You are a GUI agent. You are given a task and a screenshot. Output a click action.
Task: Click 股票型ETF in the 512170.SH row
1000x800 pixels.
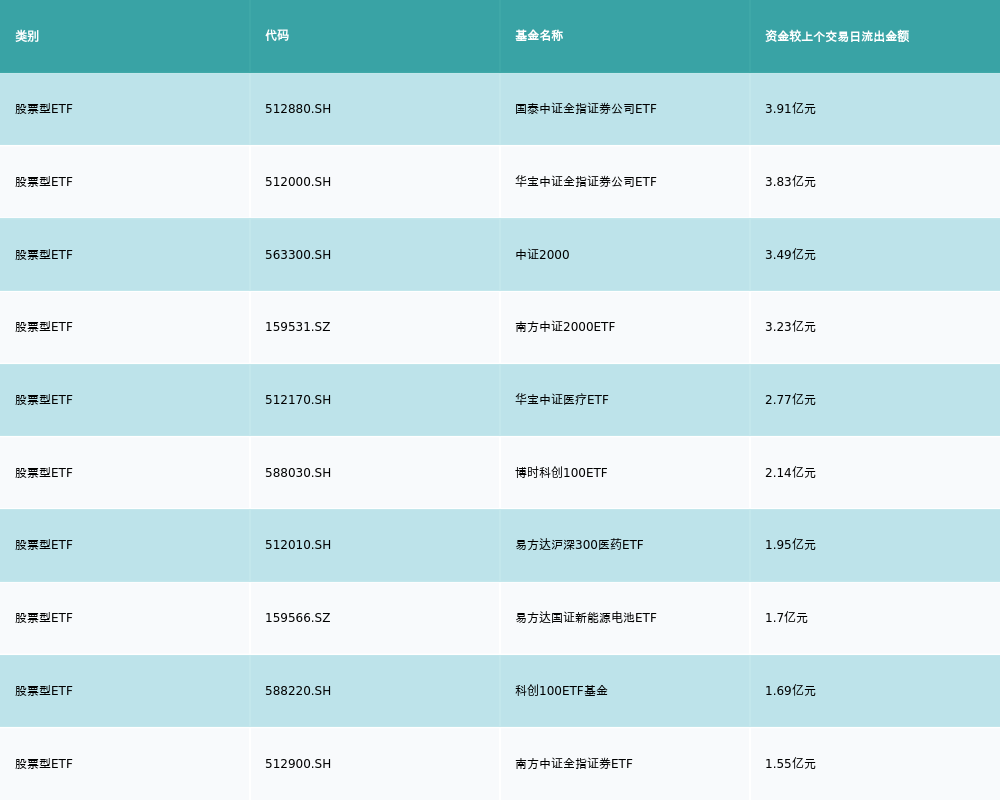pos(44,400)
